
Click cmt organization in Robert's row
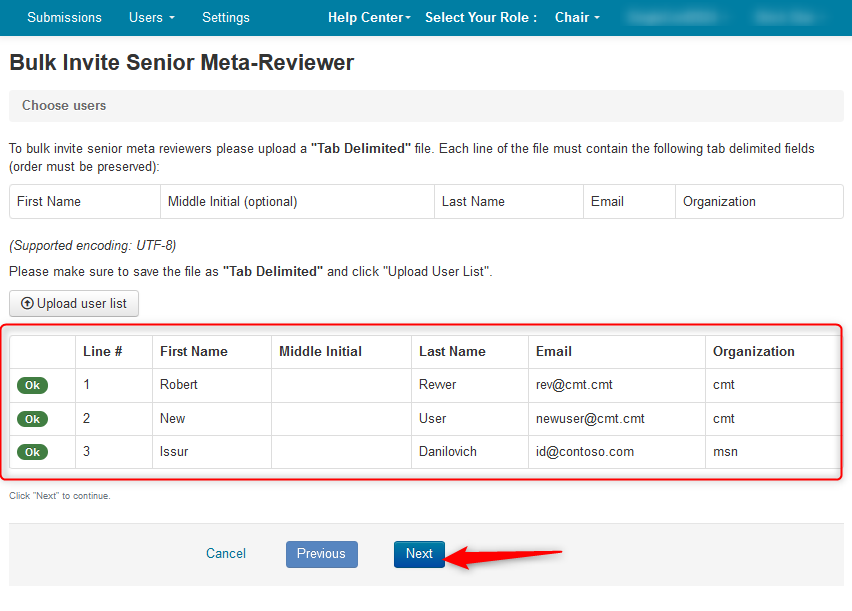tap(724, 385)
